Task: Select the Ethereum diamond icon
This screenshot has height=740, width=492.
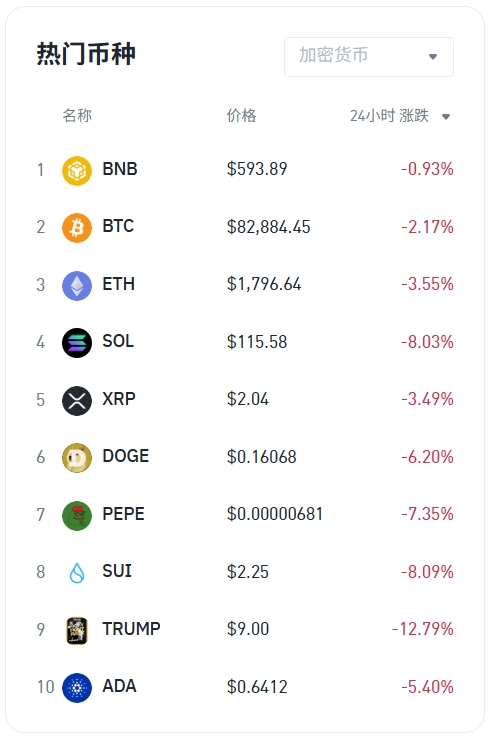Action: click(x=77, y=286)
